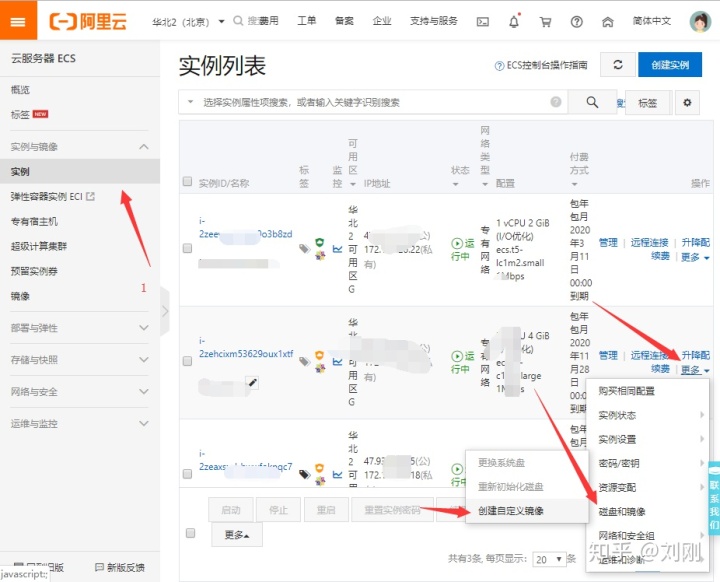Go to the home icon in the top bar
Viewport: 720px width, 582px height.
pos(608,22)
